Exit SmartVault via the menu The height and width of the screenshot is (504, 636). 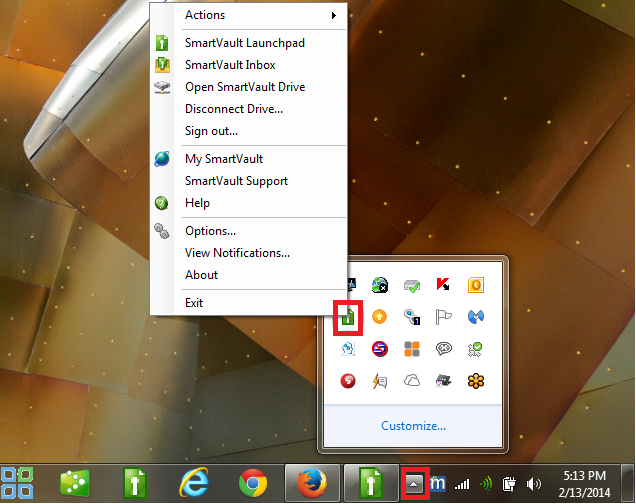[248, 302]
